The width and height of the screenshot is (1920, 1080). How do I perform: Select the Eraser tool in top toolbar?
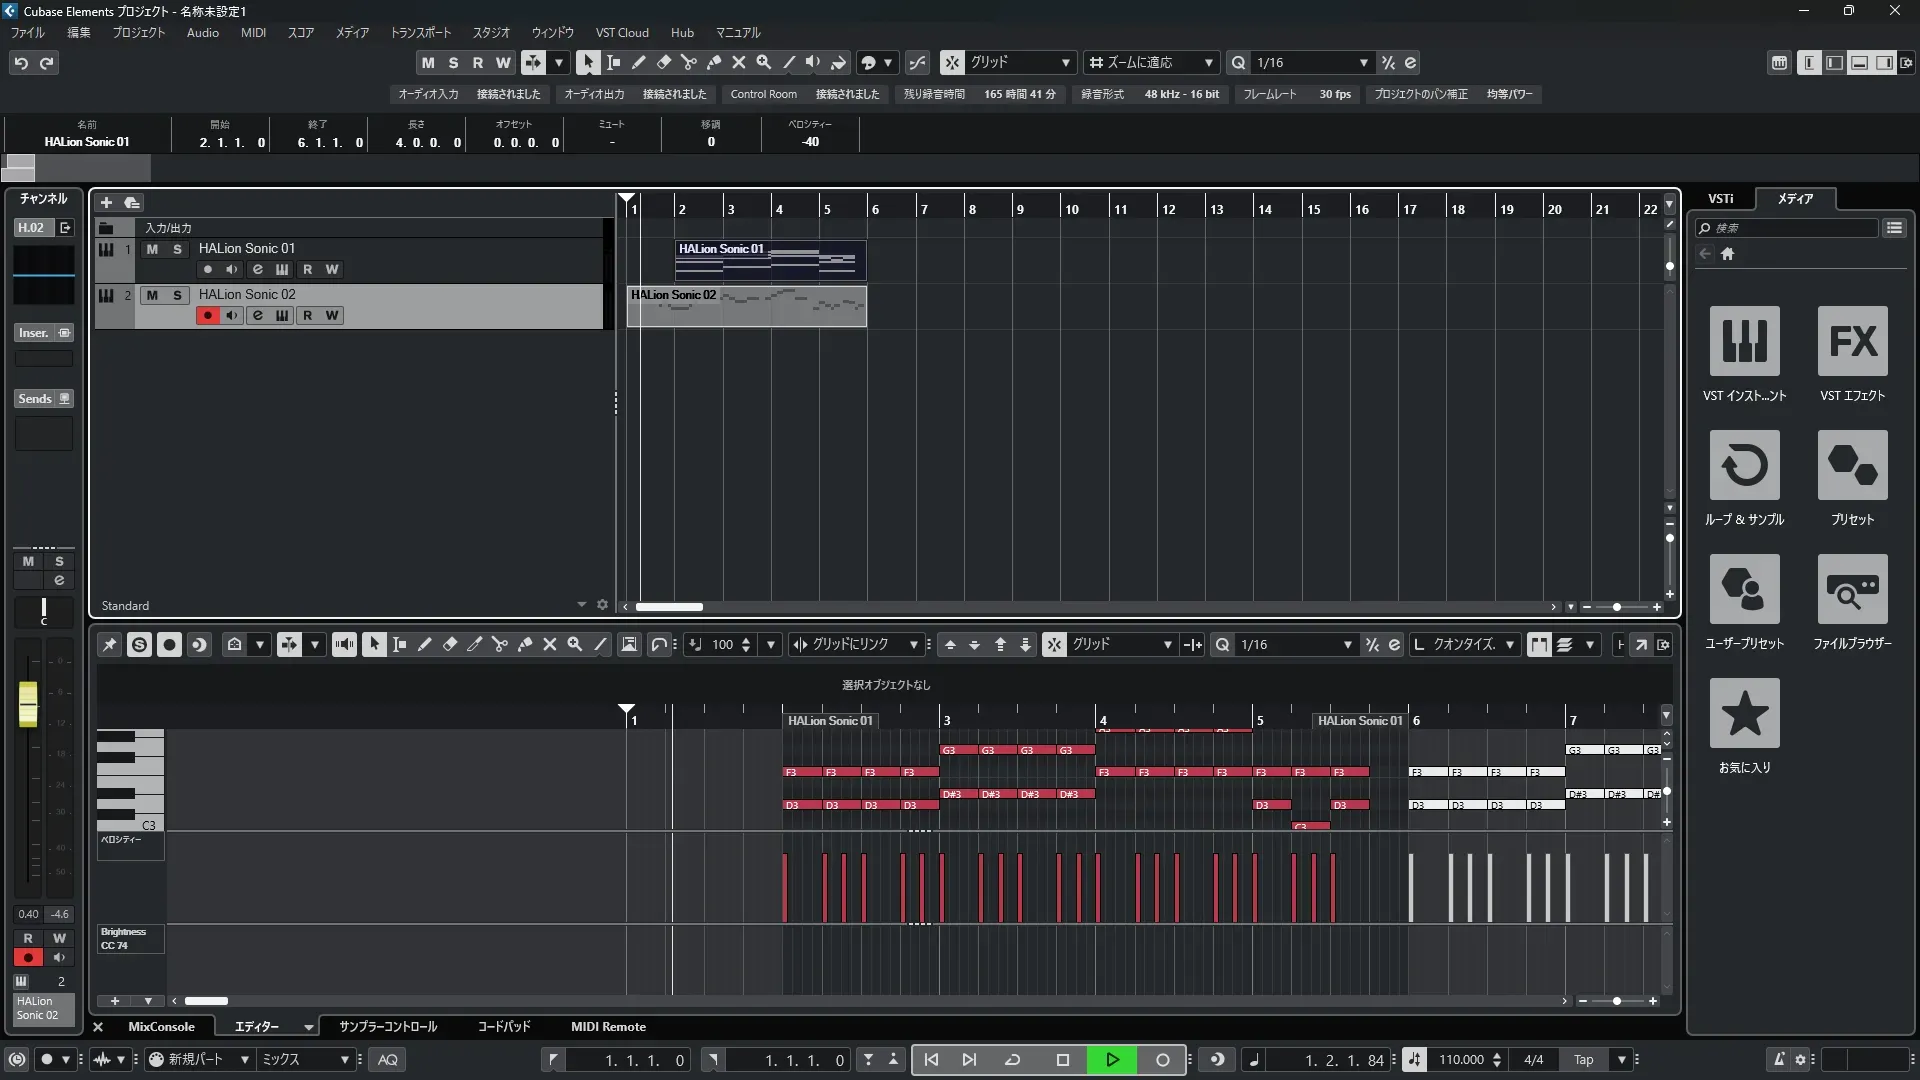[663, 62]
